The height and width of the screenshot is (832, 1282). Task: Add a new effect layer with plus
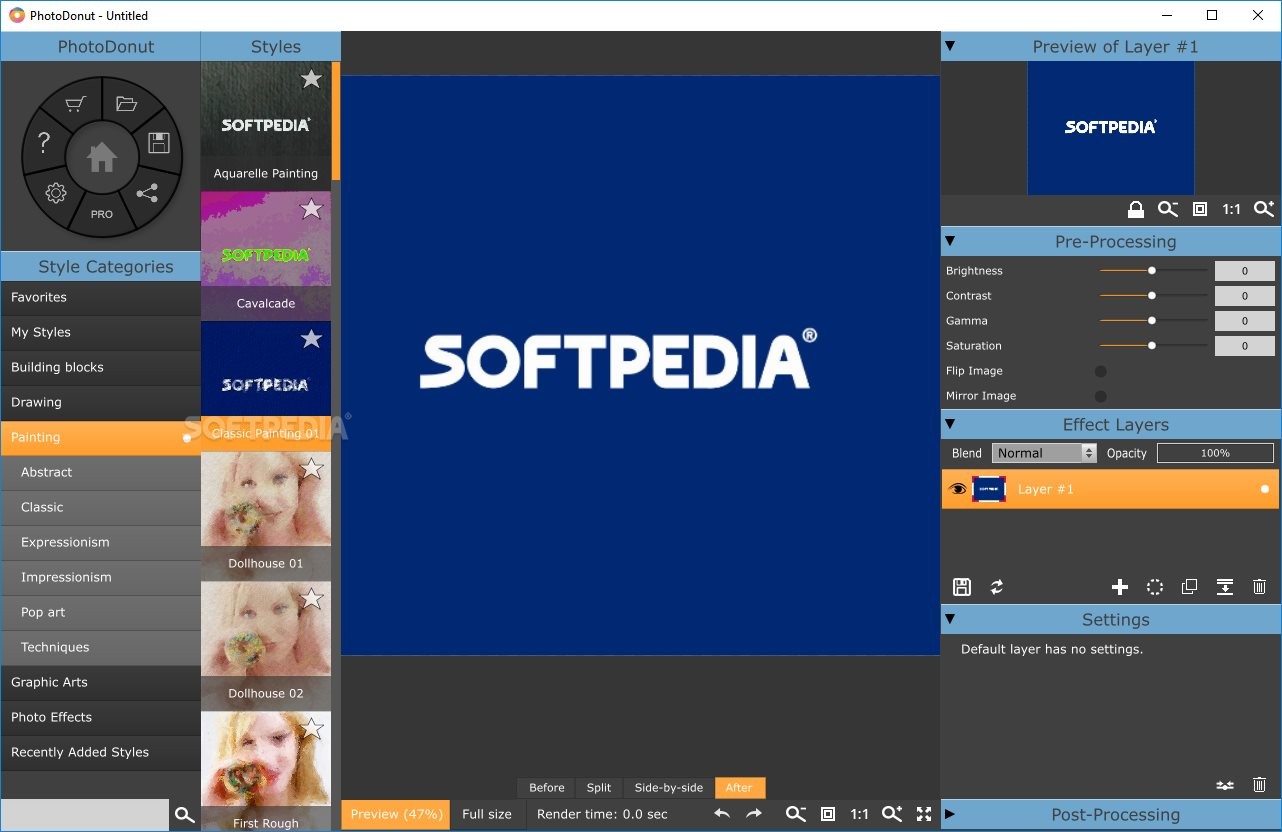(x=1120, y=587)
